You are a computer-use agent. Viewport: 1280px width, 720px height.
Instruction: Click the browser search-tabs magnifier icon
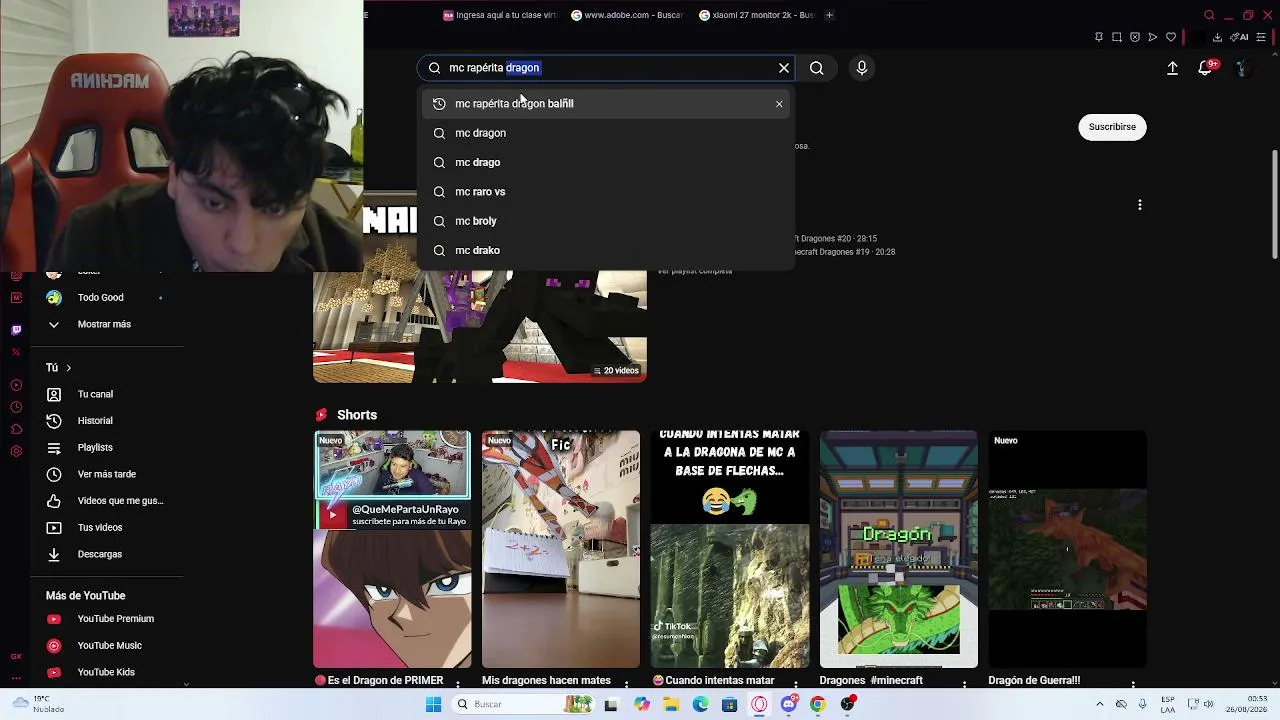pos(1209,15)
